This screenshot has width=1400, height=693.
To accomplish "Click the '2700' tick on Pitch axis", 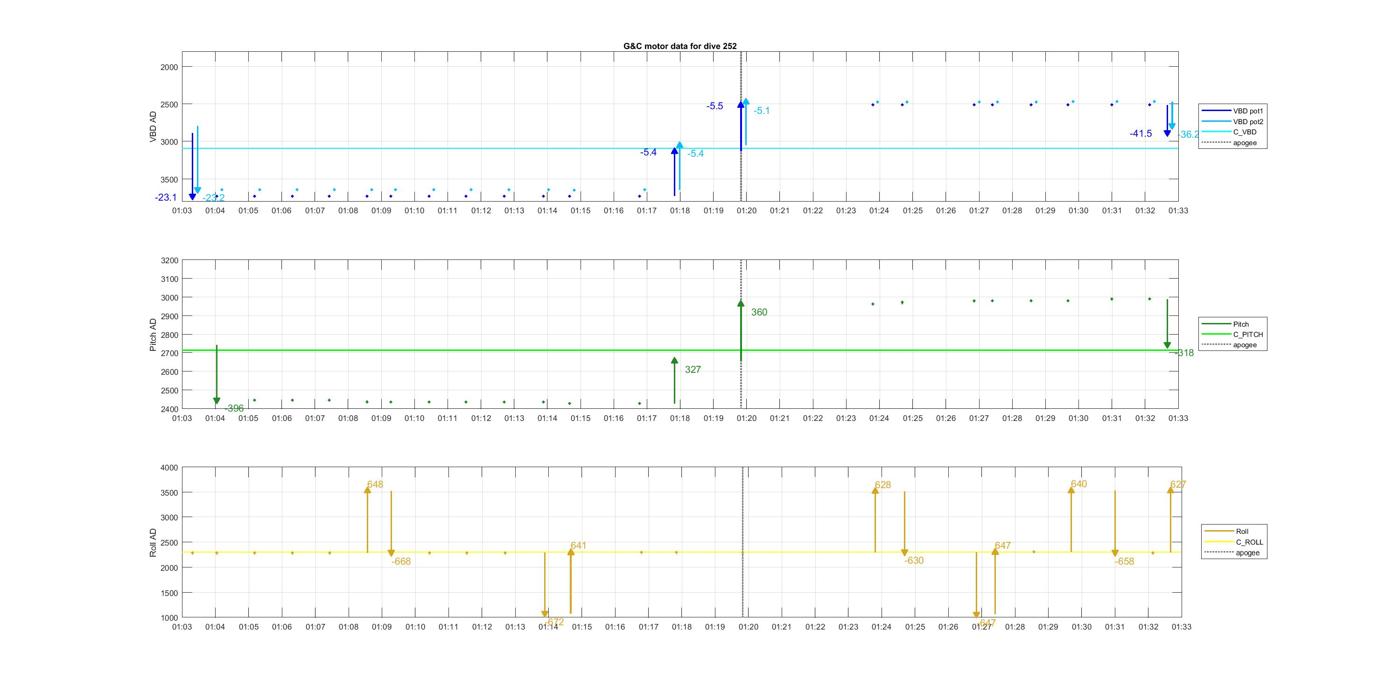I will (x=169, y=354).
